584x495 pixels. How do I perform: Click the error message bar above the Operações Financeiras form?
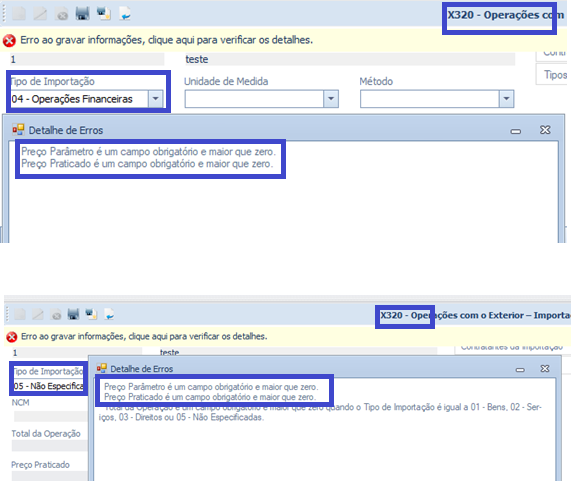284,40
